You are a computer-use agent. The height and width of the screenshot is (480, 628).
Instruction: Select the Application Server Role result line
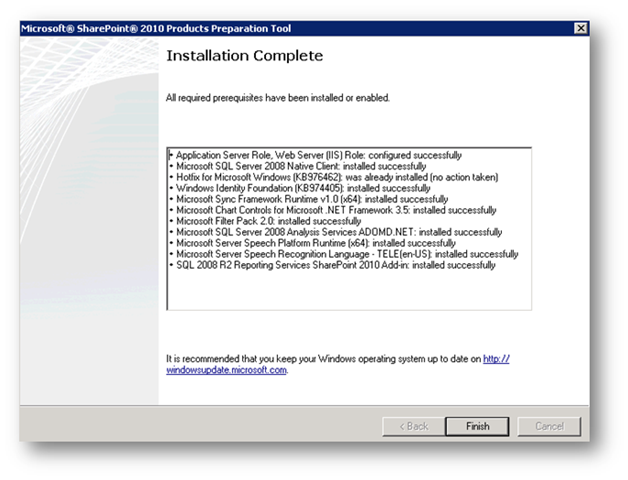[317, 156]
